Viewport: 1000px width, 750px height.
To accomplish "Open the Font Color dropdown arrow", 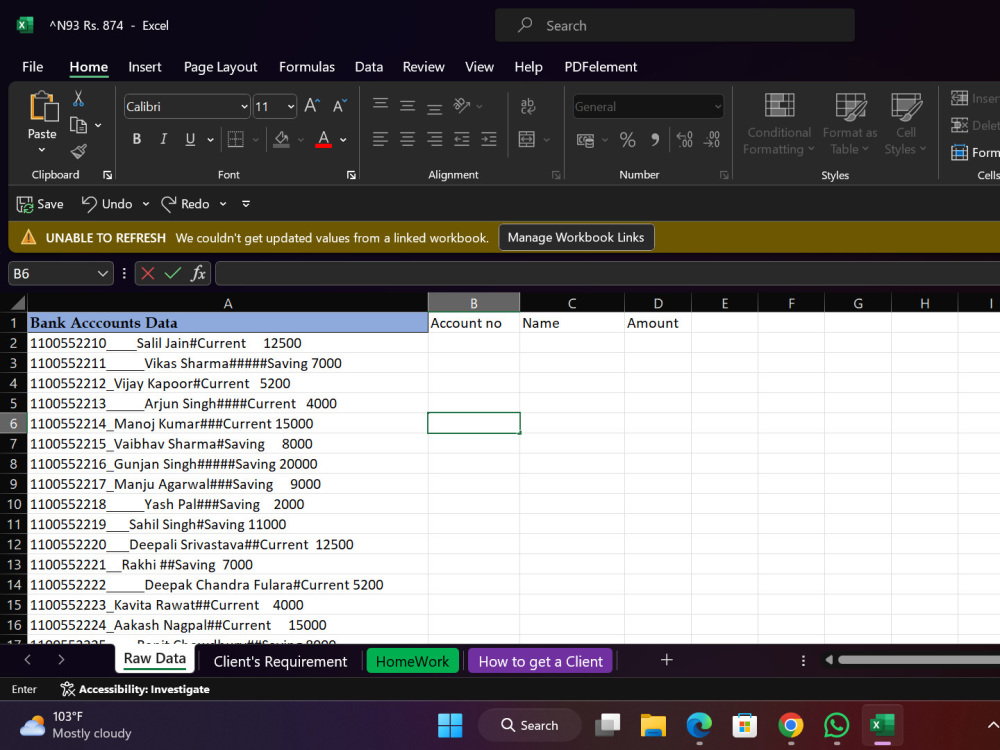I will click(343, 140).
